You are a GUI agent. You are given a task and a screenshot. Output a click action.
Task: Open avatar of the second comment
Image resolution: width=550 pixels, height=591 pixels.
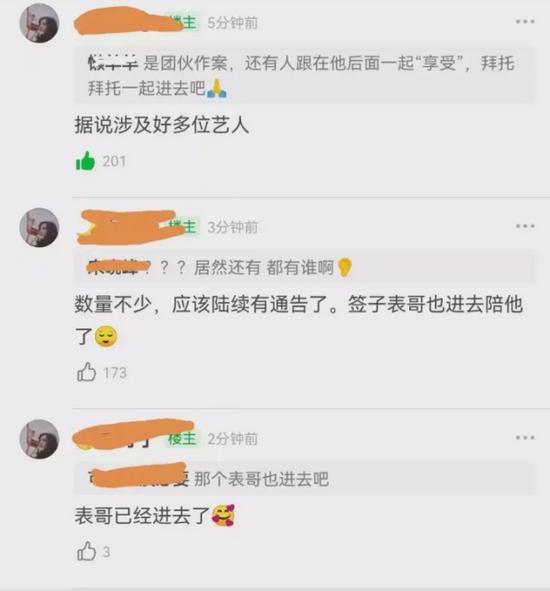[x=39, y=228]
